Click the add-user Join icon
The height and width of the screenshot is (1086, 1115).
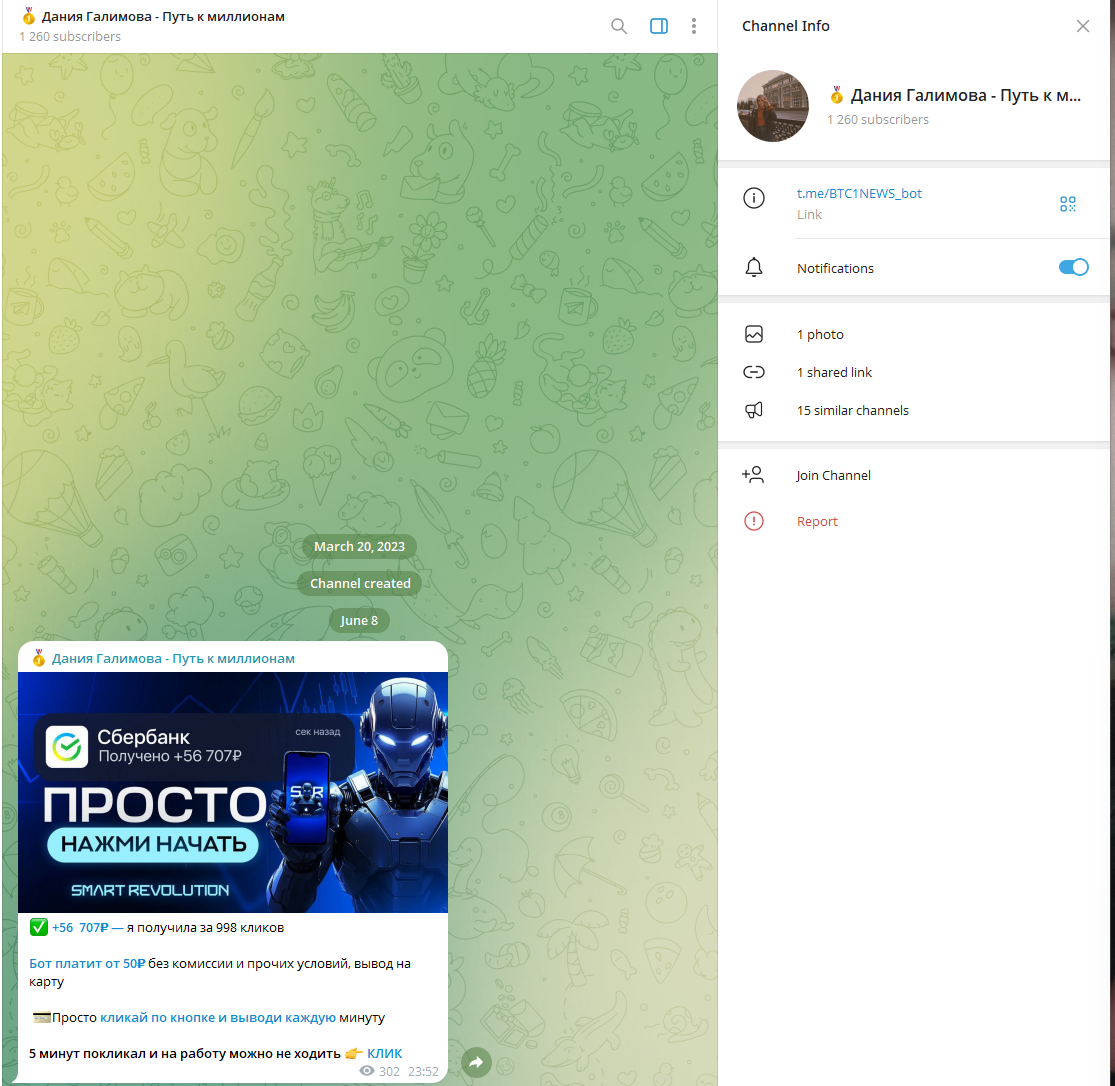pyautogui.click(x=753, y=474)
